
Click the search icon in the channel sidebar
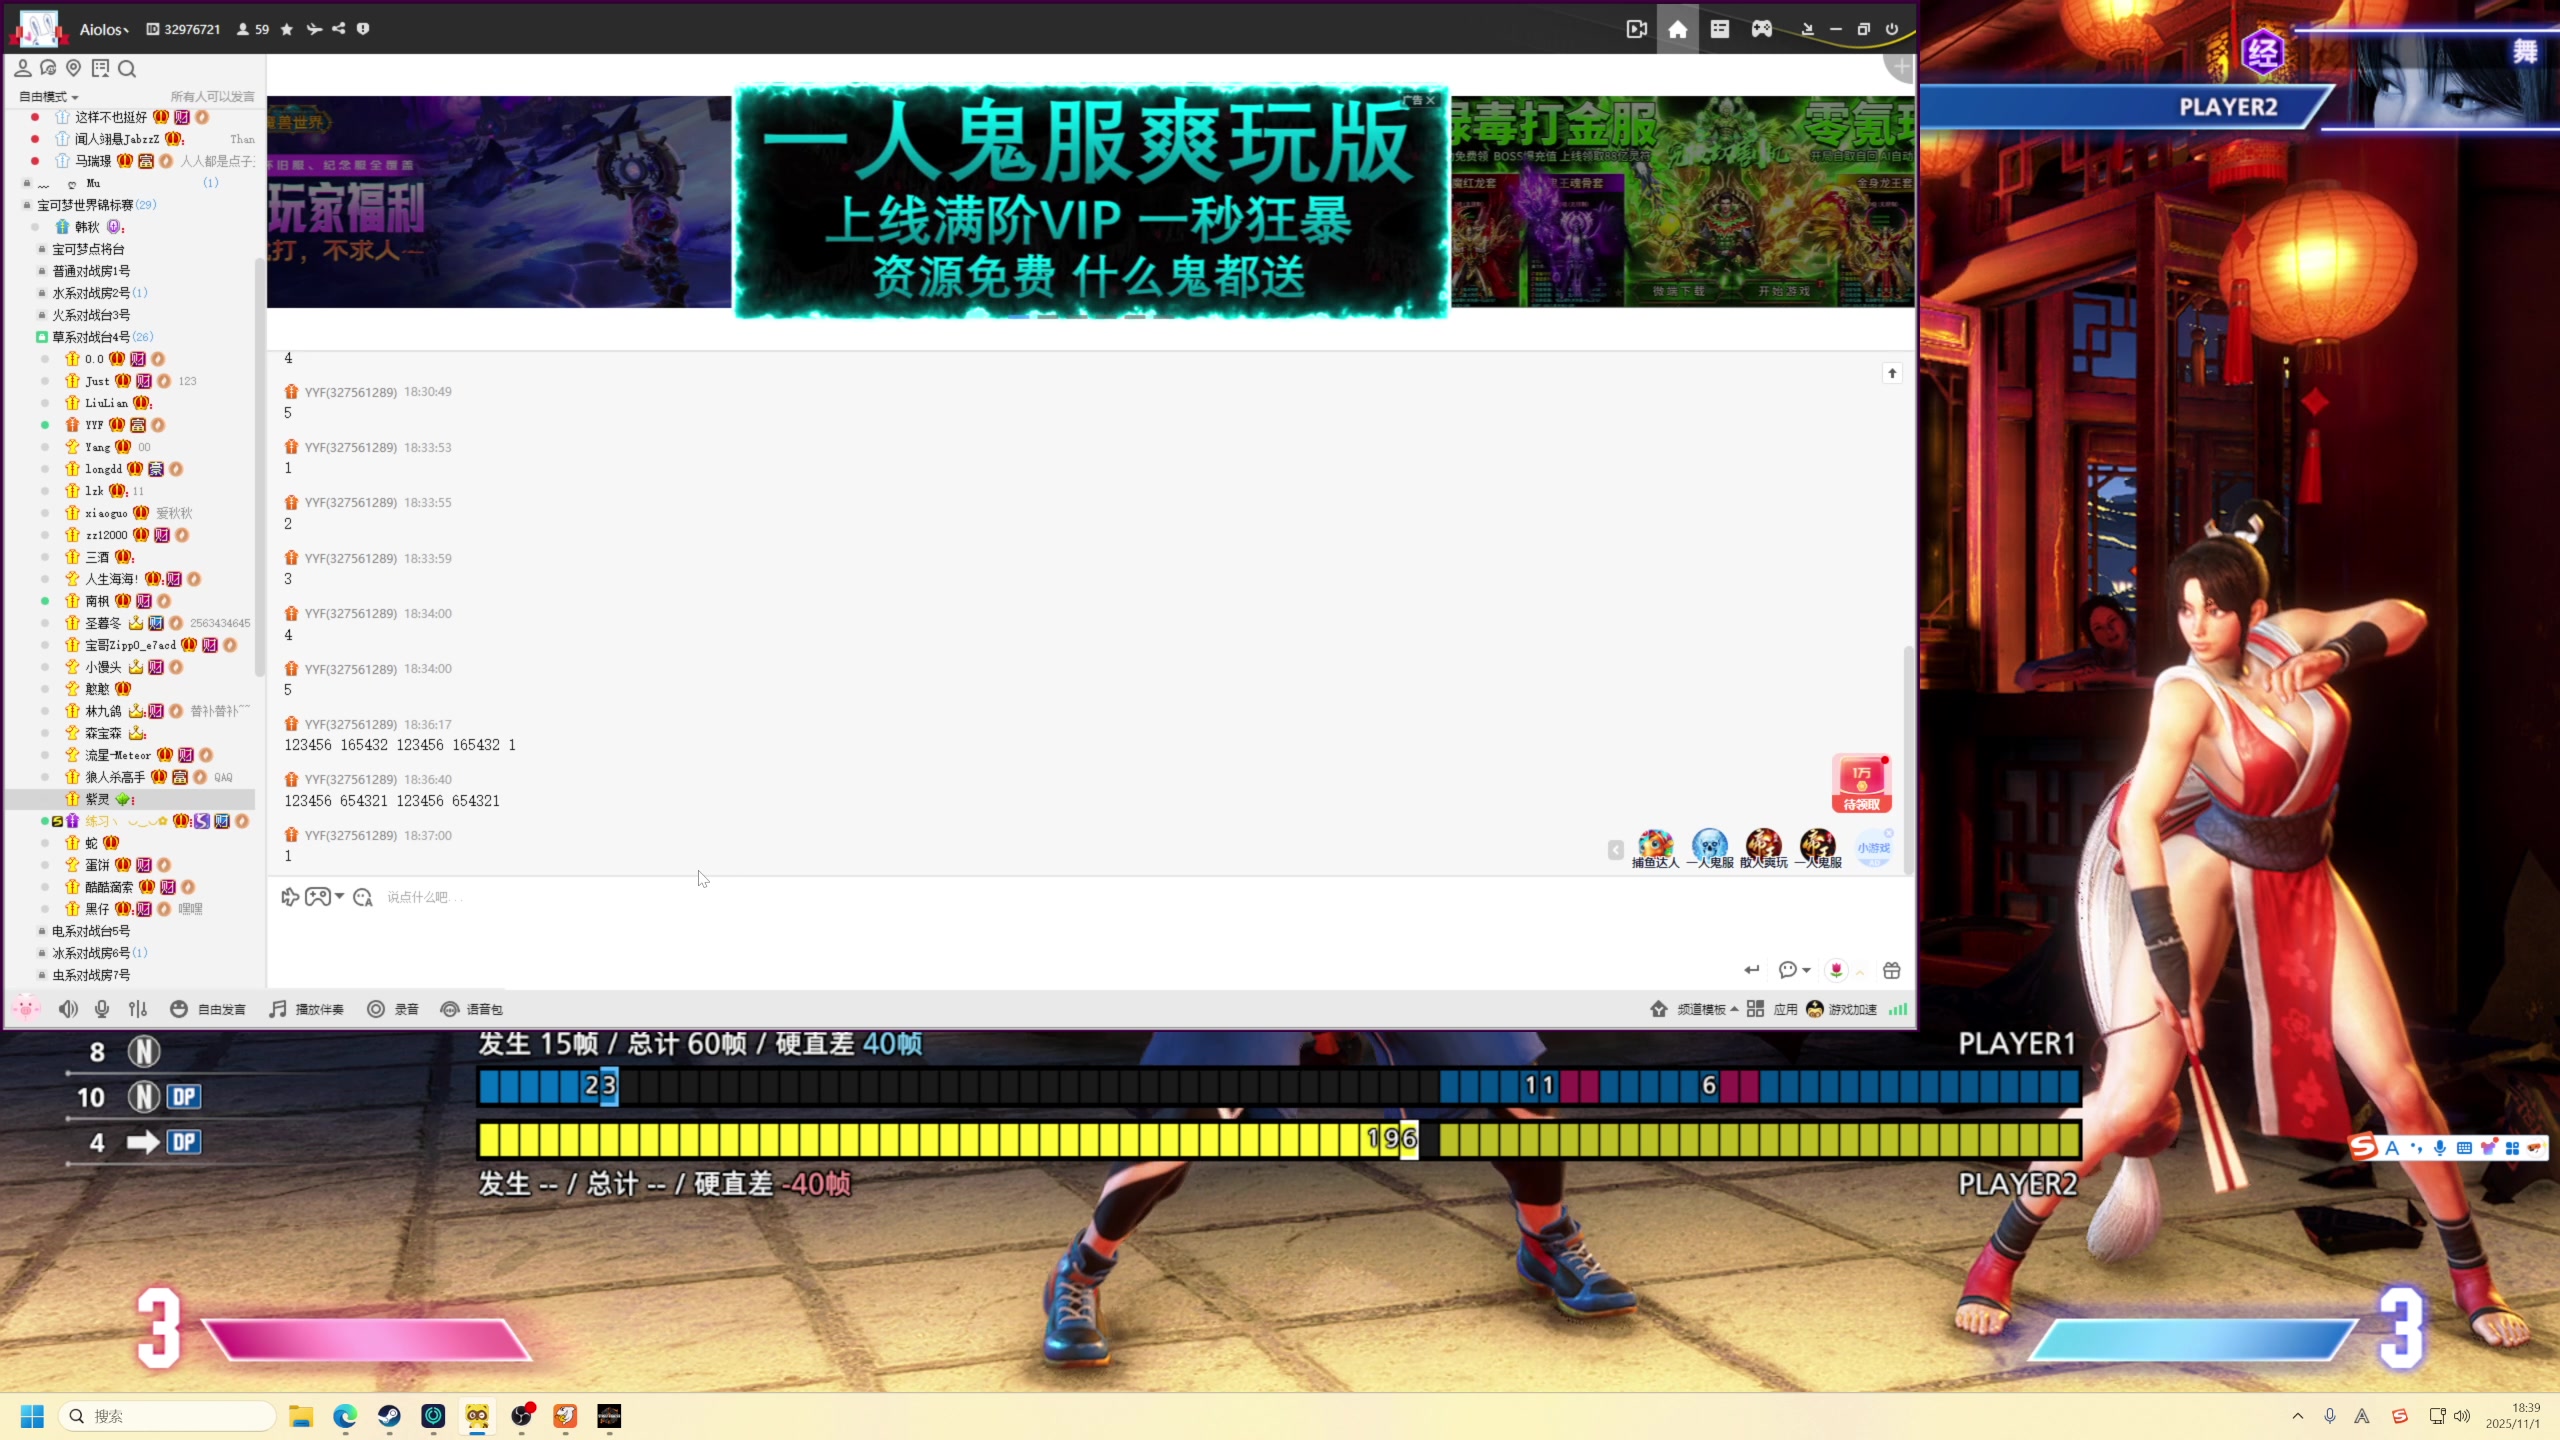(127, 69)
